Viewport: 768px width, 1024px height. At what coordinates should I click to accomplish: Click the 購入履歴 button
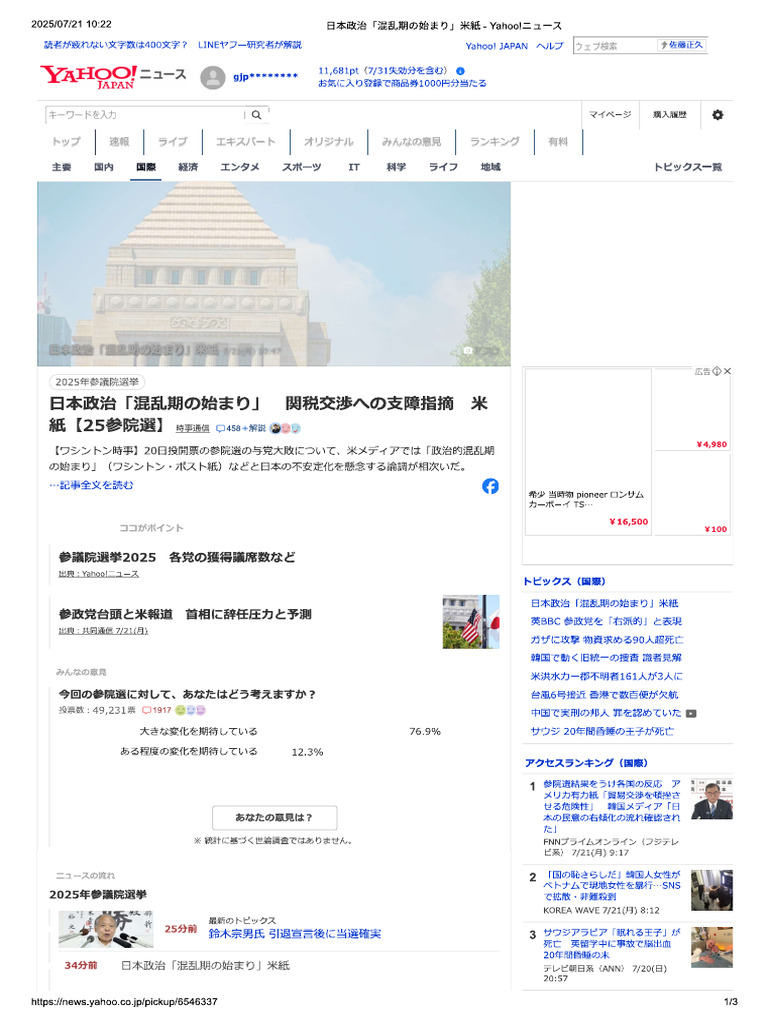(669, 115)
